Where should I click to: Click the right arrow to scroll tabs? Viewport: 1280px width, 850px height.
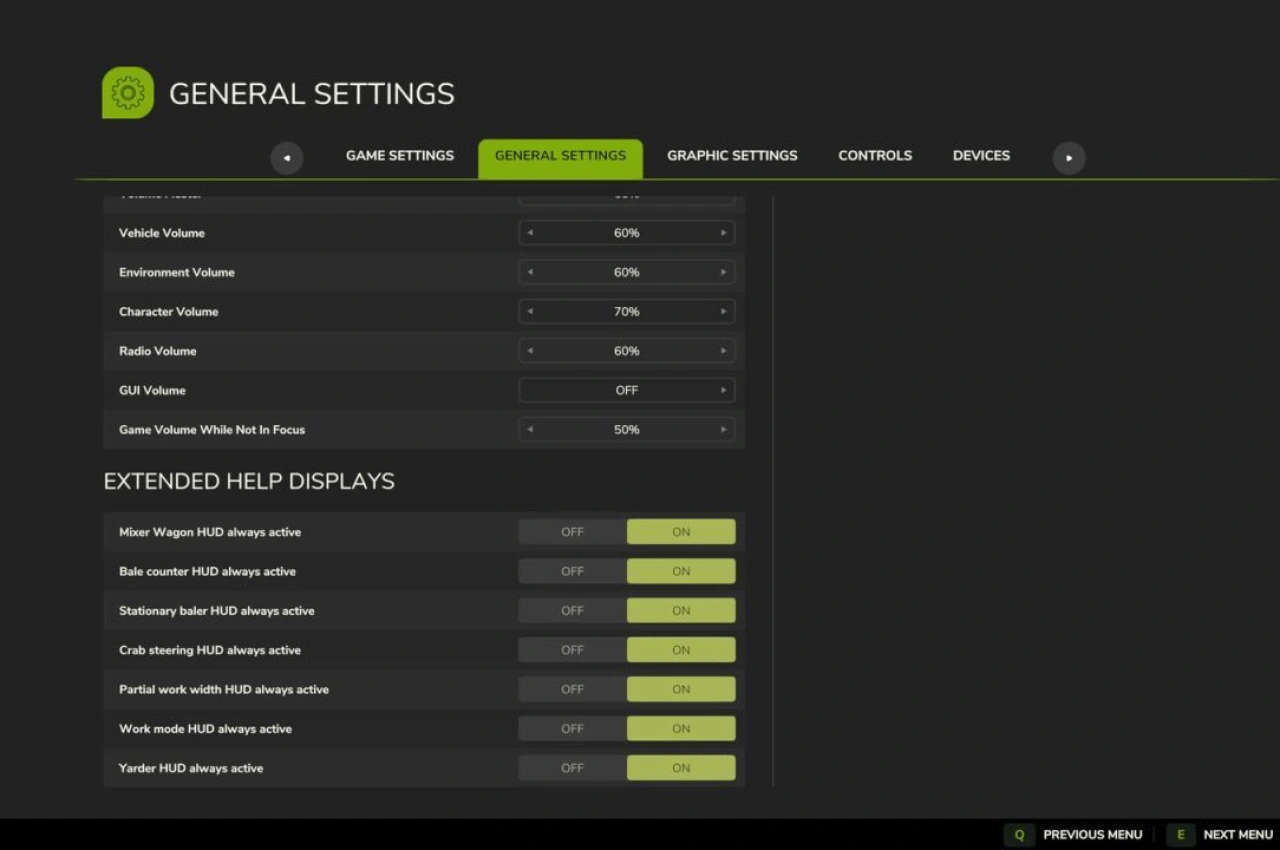(1068, 158)
